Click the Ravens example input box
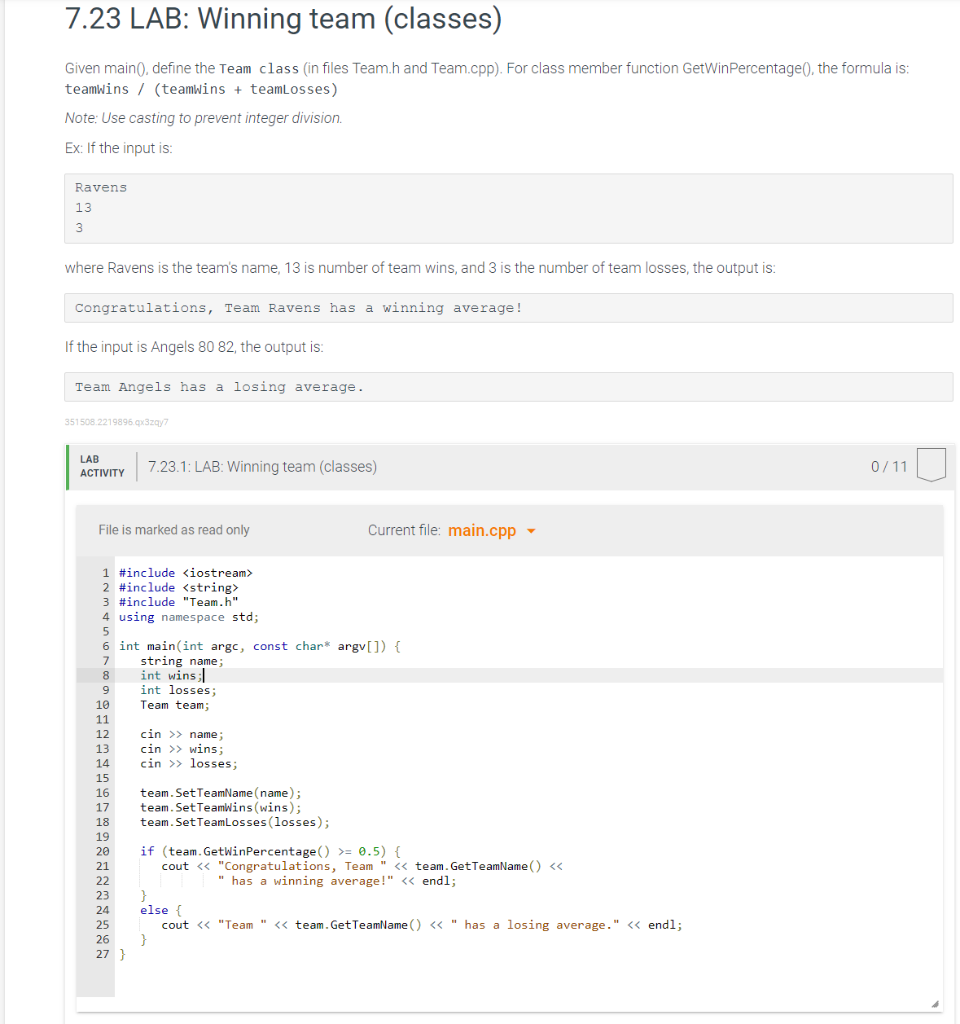This screenshot has width=960, height=1024. point(509,207)
